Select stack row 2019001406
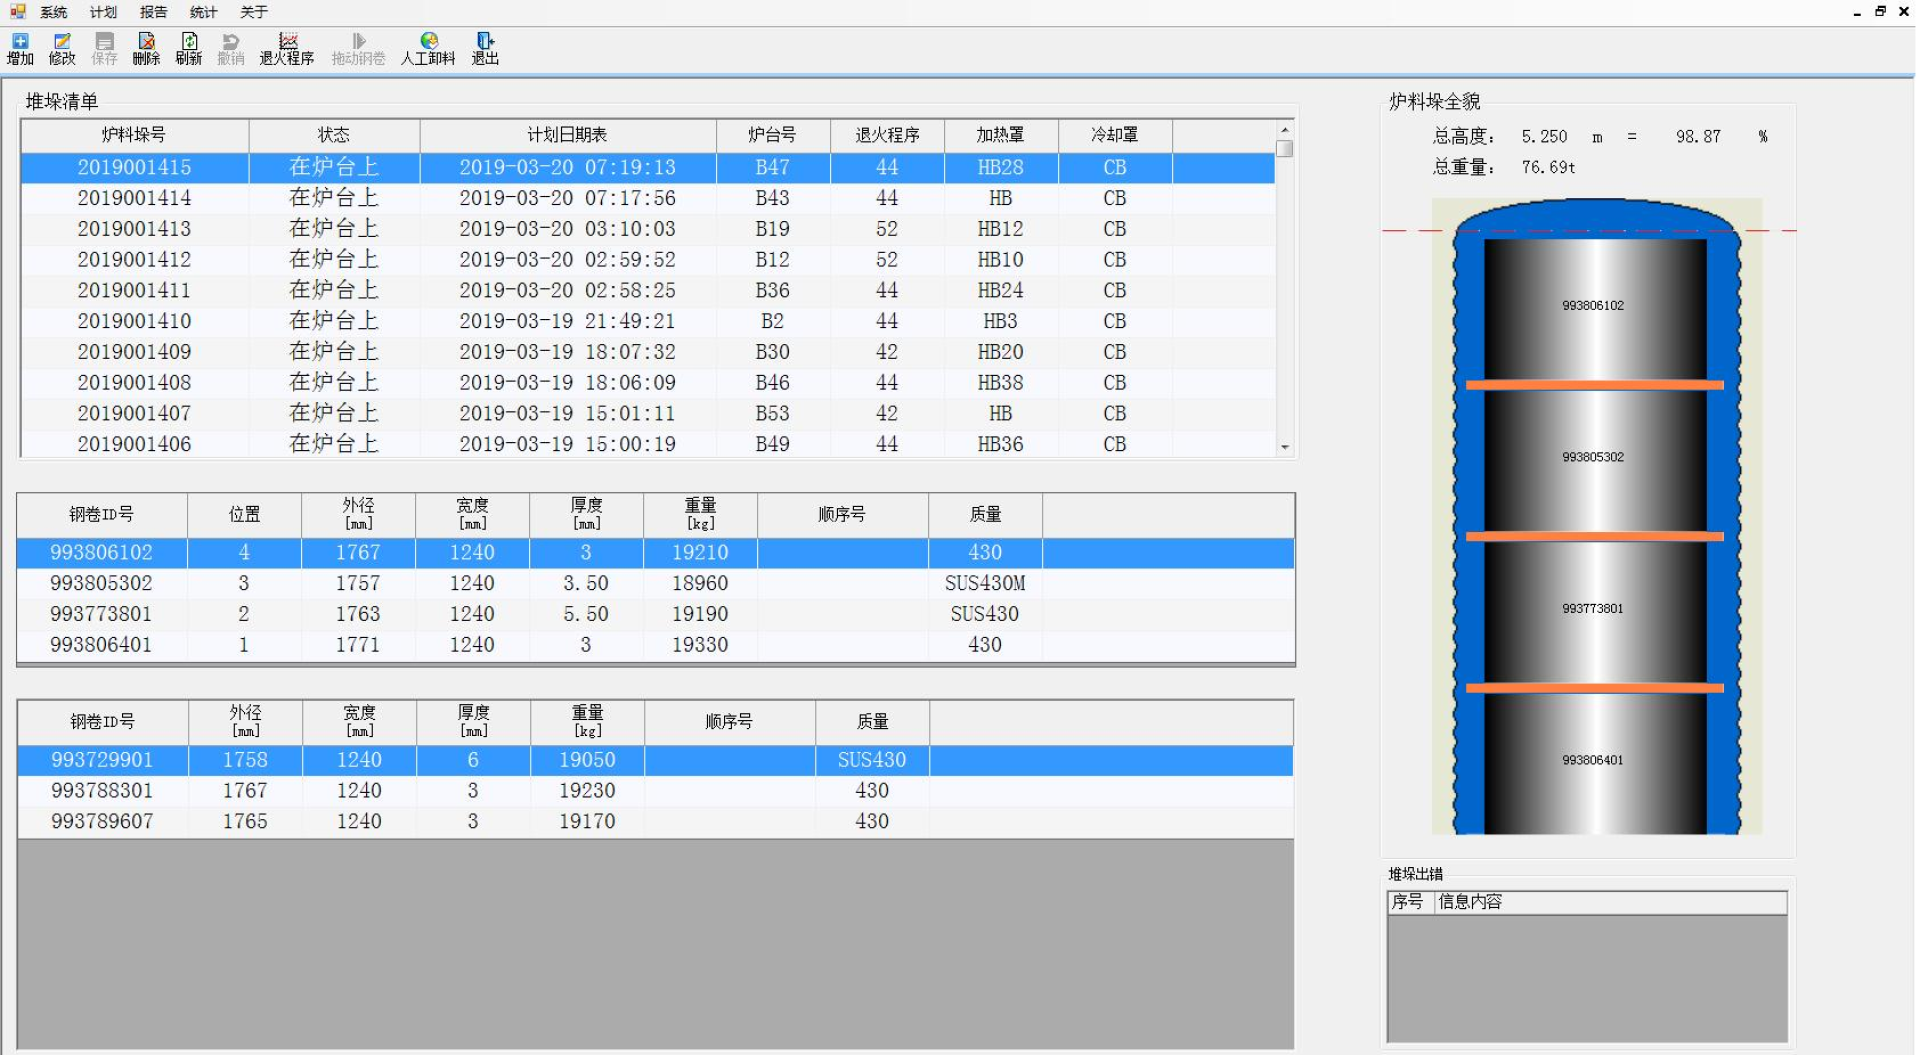The width and height of the screenshot is (1920, 1055). click(x=647, y=444)
